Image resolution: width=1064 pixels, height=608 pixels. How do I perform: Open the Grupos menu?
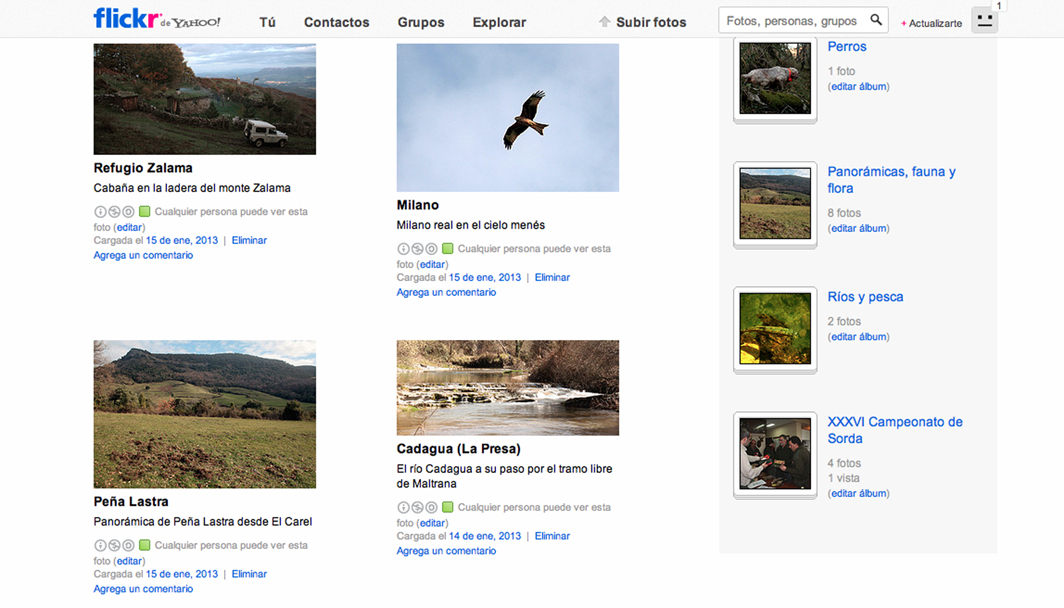[421, 22]
